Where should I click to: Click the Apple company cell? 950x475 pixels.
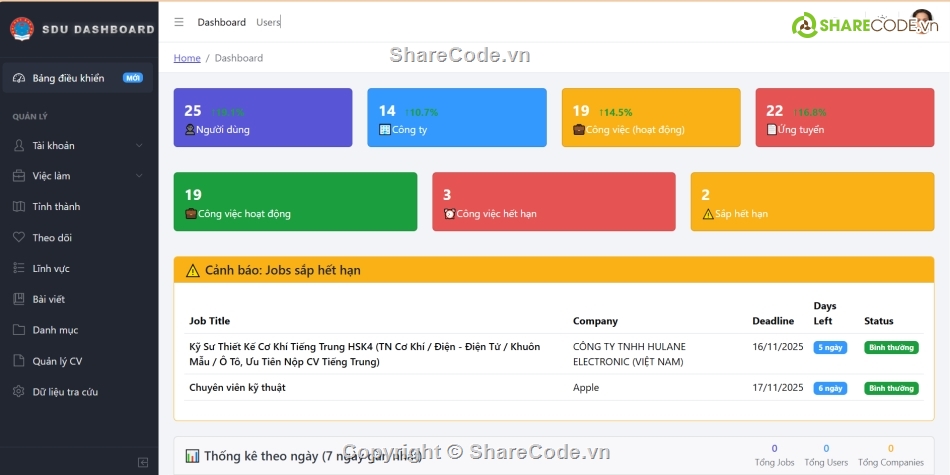point(586,388)
